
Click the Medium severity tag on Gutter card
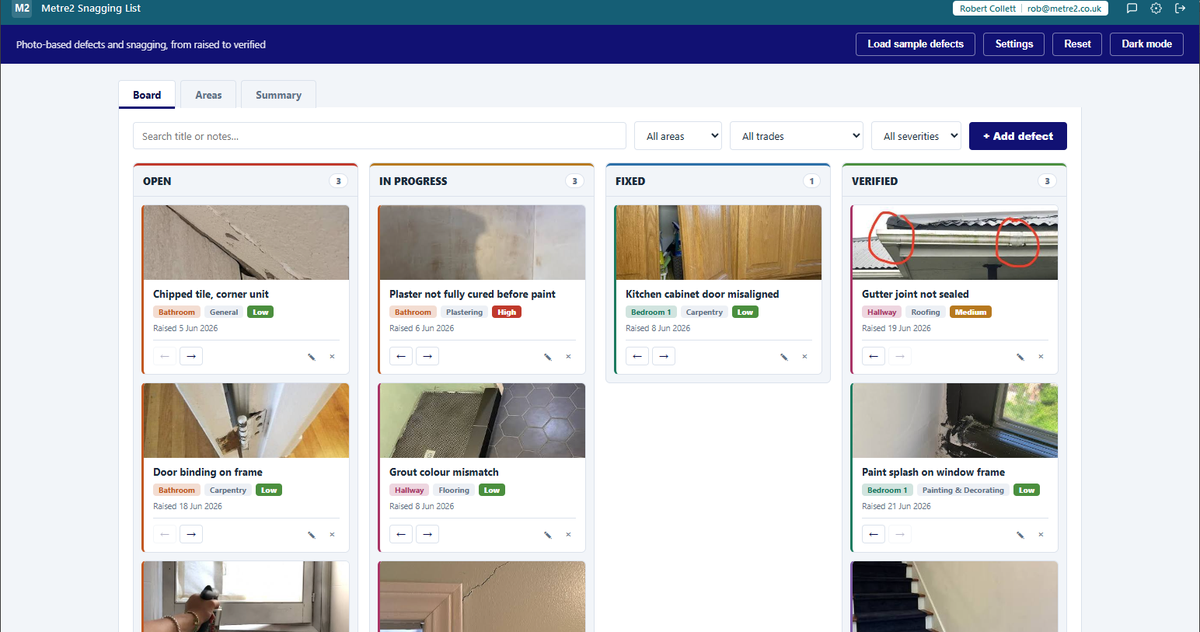pos(970,312)
